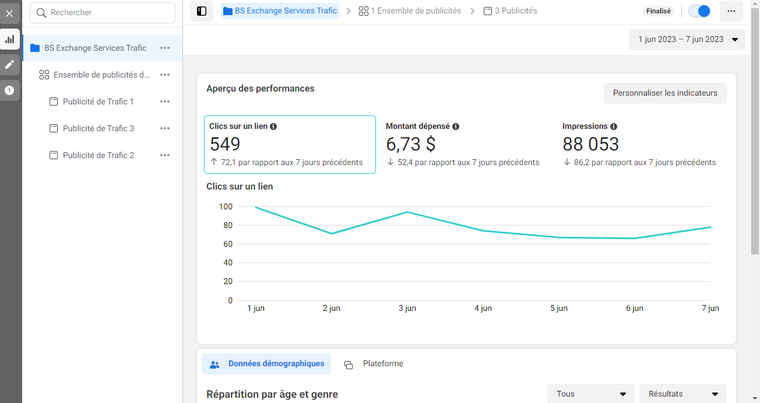Toggle the campaign on/off switch
This screenshot has width=760, height=403.
click(x=699, y=11)
